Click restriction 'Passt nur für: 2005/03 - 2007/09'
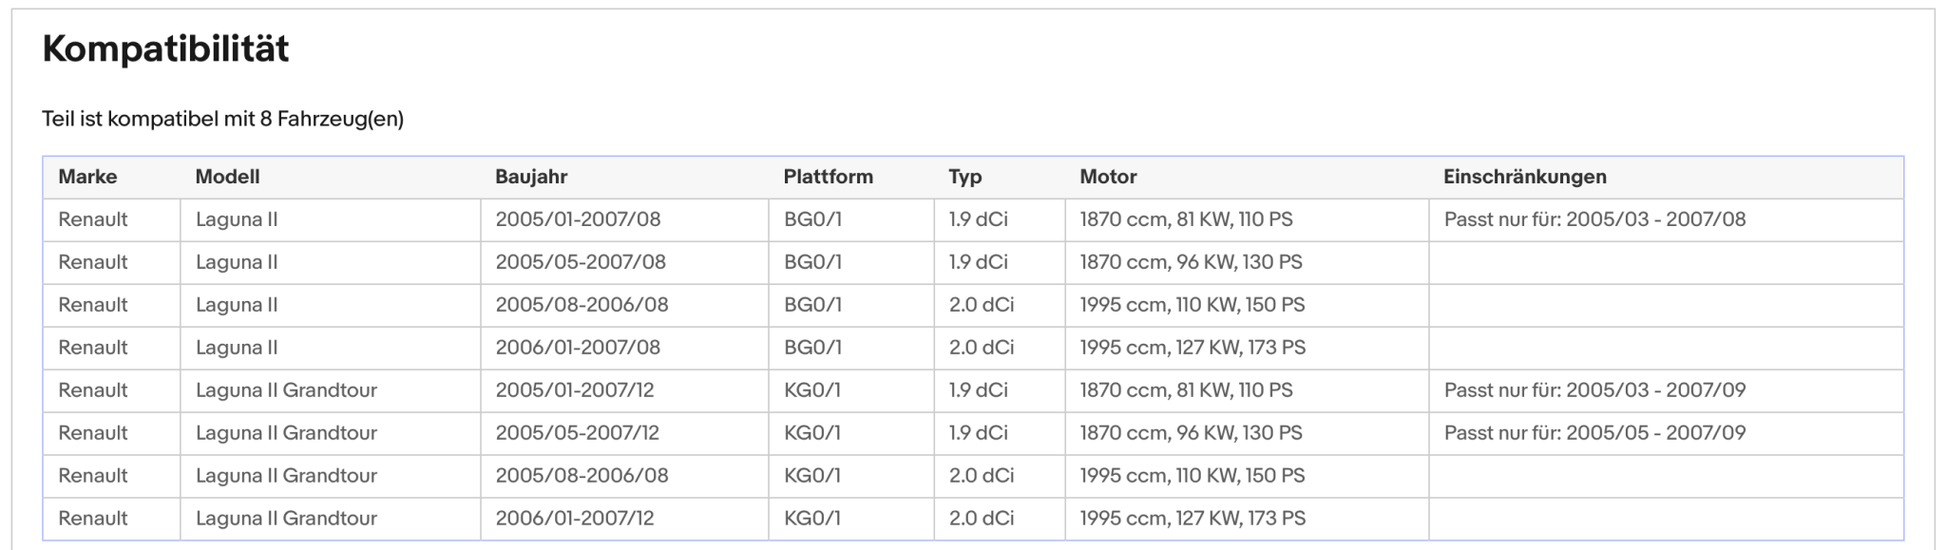Screen dimensions: 1946x550 point(1594,391)
